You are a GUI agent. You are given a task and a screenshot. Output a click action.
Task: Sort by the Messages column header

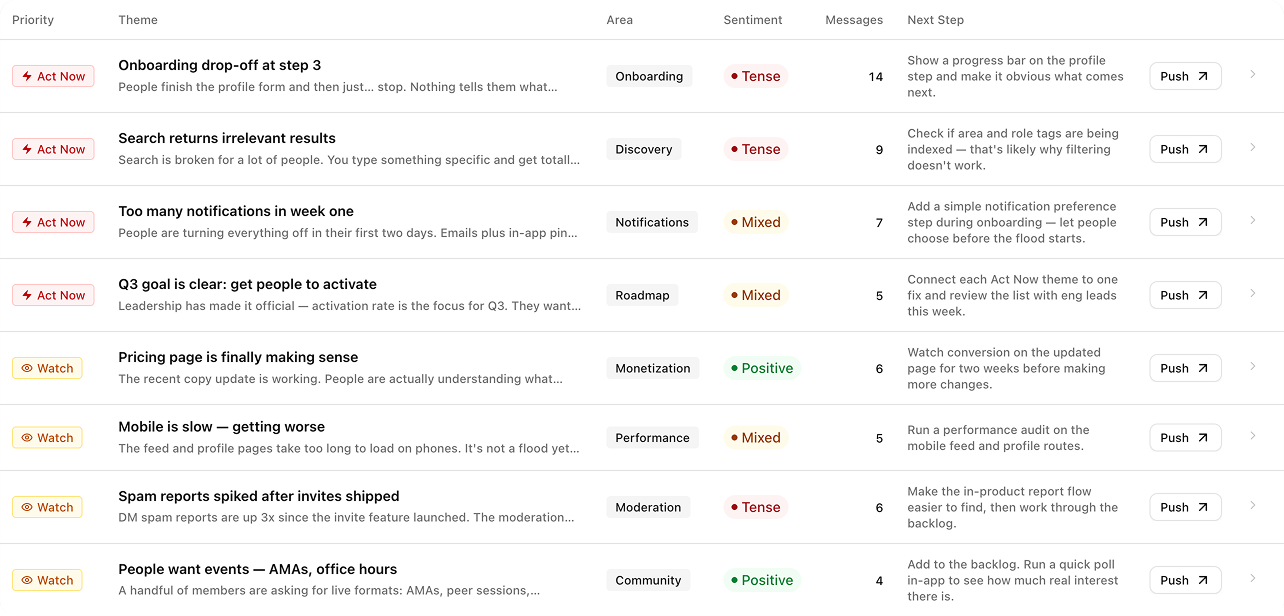pos(854,20)
